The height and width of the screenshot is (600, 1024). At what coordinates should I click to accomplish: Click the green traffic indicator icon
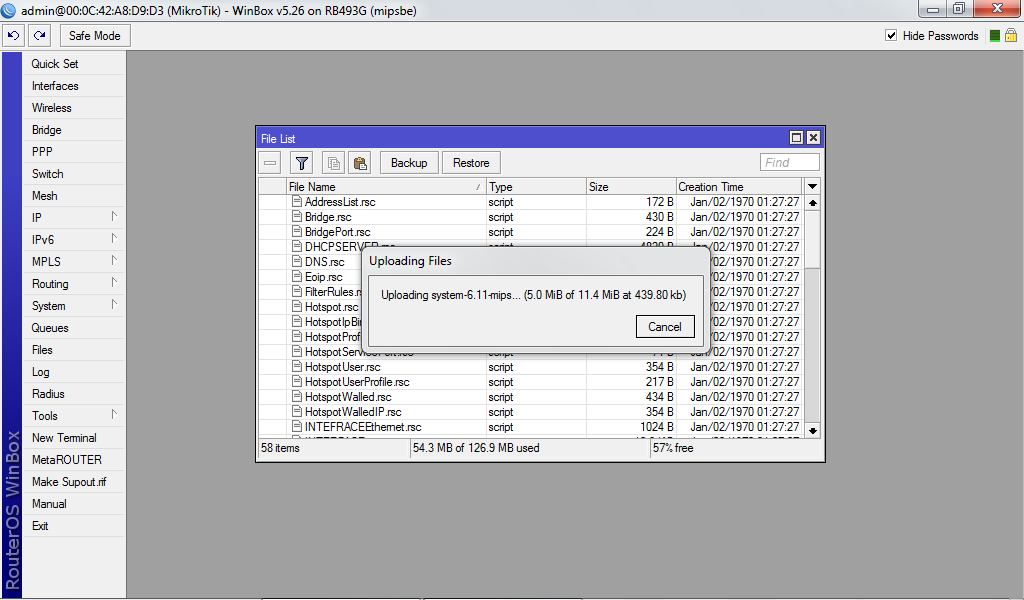pos(995,36)
